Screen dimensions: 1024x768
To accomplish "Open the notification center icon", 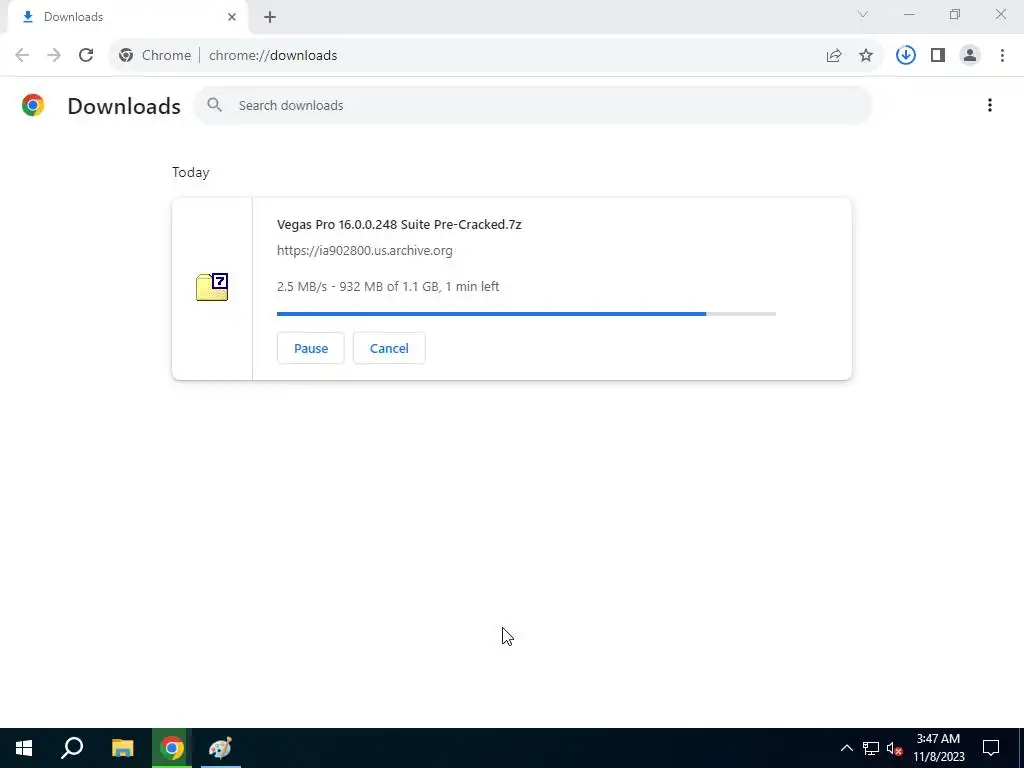I will [991, 748].
